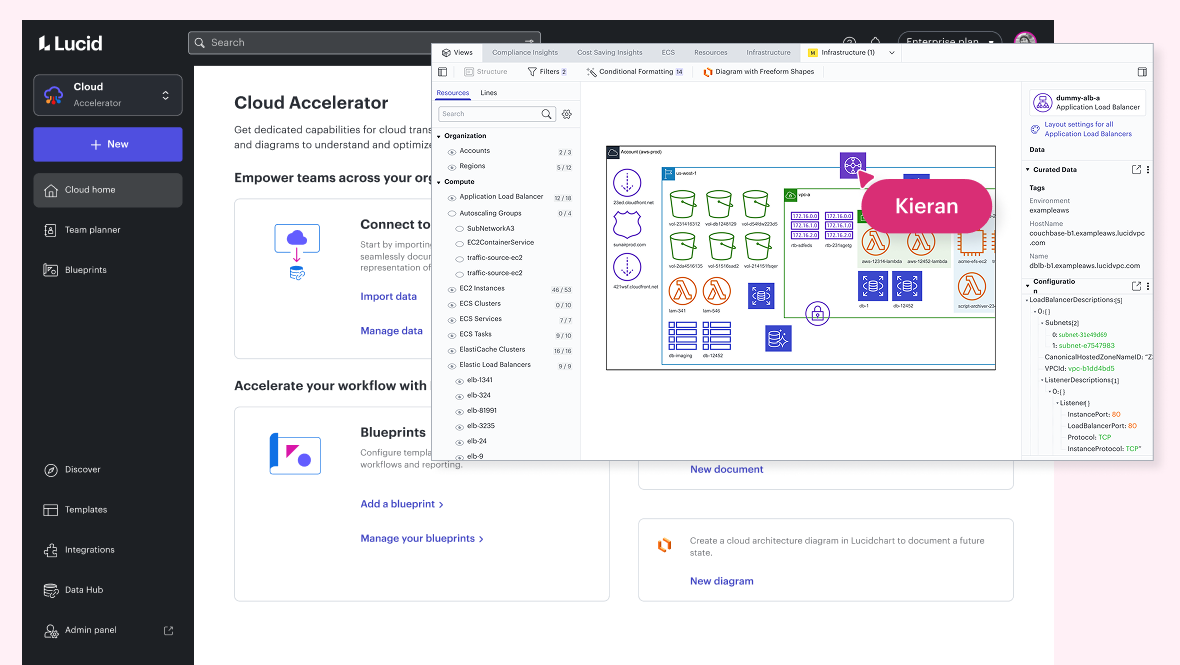Viewport: 1180px width, 665px height.
Task: Switch to the Resources view tab
Action: 710,53
